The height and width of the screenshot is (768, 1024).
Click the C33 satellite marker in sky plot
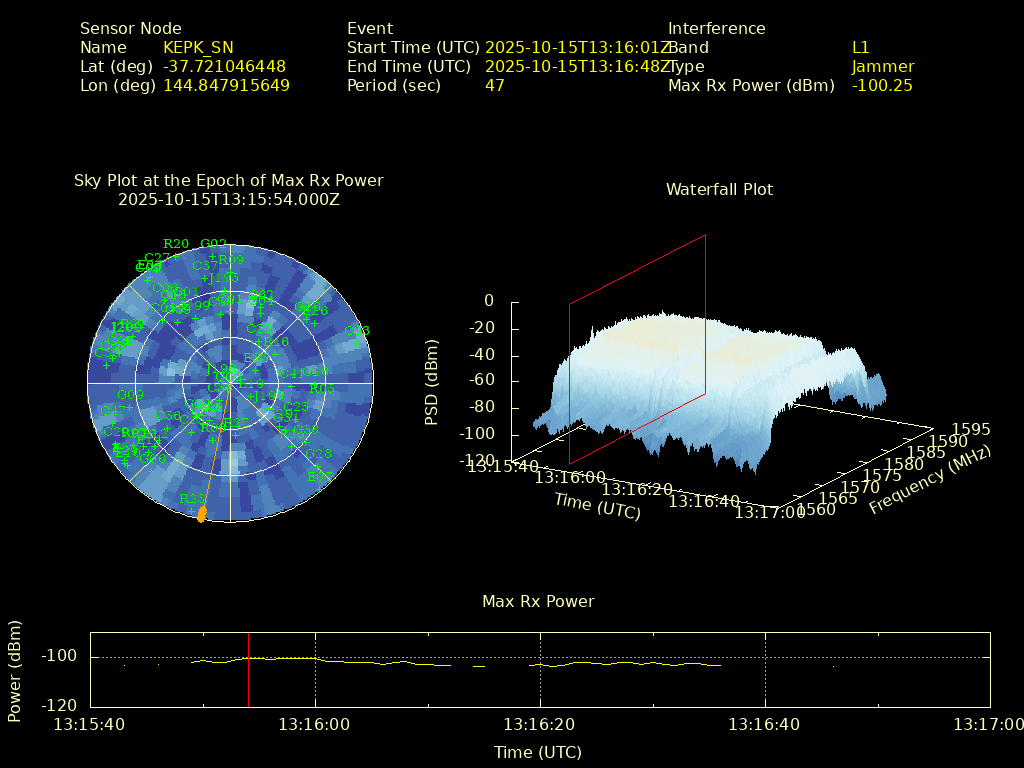click(x=357, y=331)
